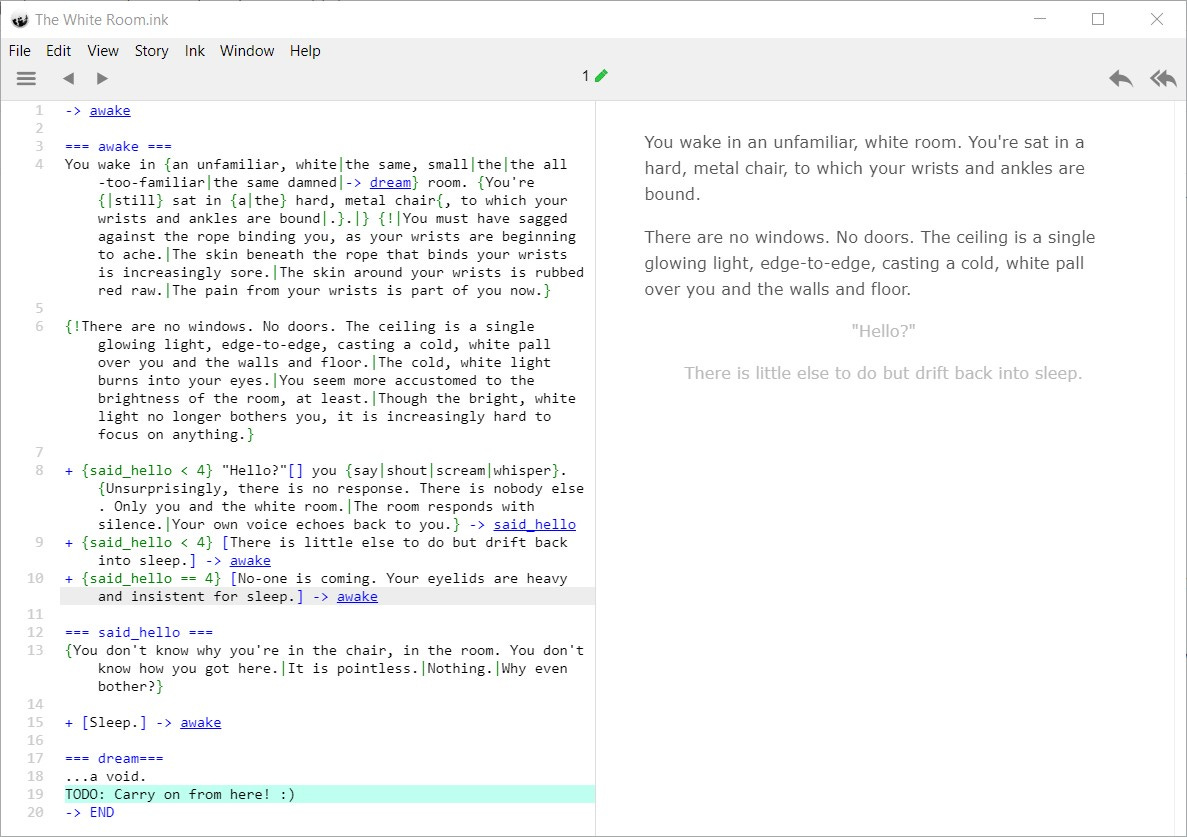Click the Inky cat icon in the title bar
This screenshot has width=1187, height=837.
[20, 18]
